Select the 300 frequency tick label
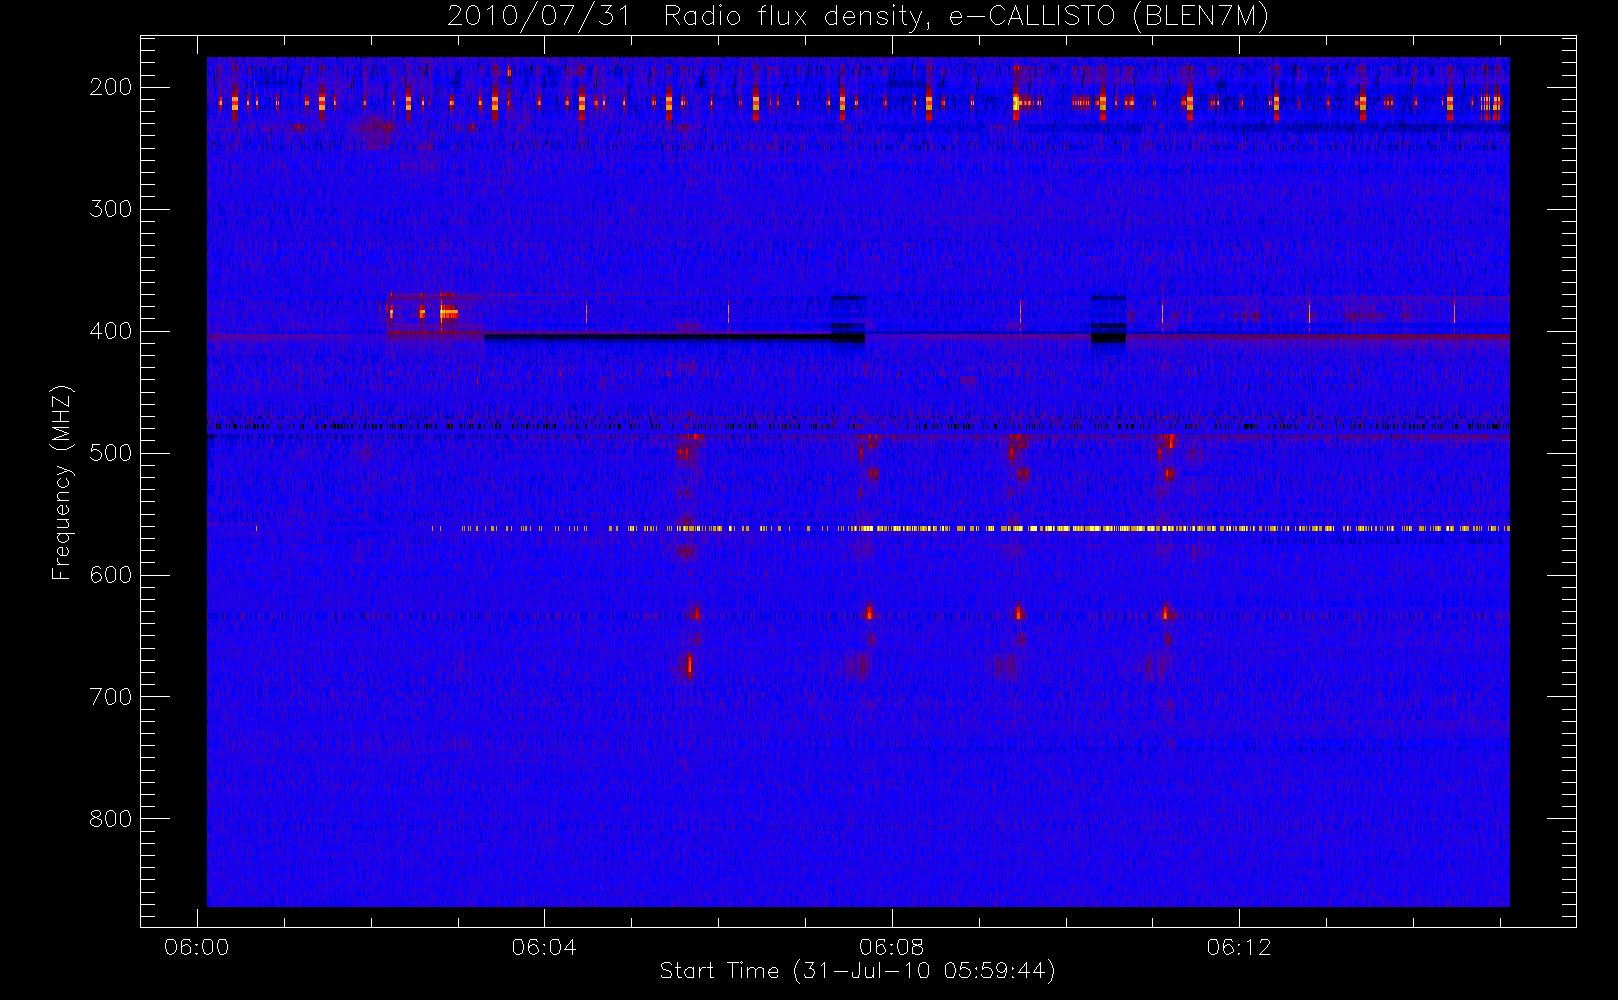Image resolution: width=1618 pixels, height=1000 pixels. click(111, 209)
